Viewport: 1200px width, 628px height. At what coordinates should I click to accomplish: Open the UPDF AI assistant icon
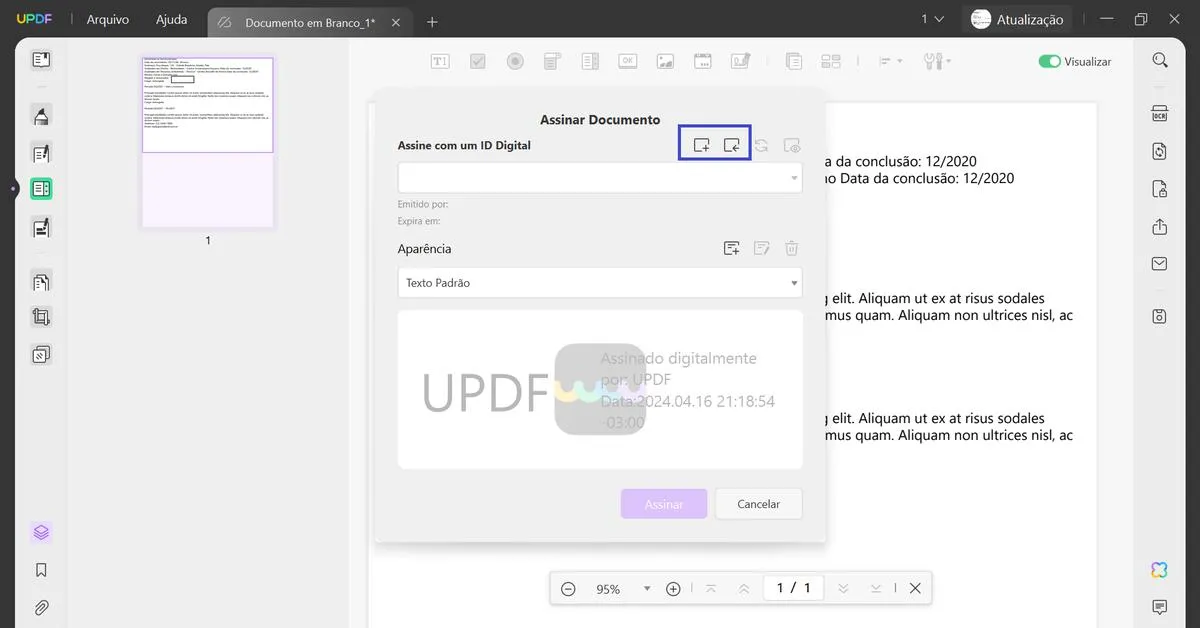click(x=1160, y=570)
